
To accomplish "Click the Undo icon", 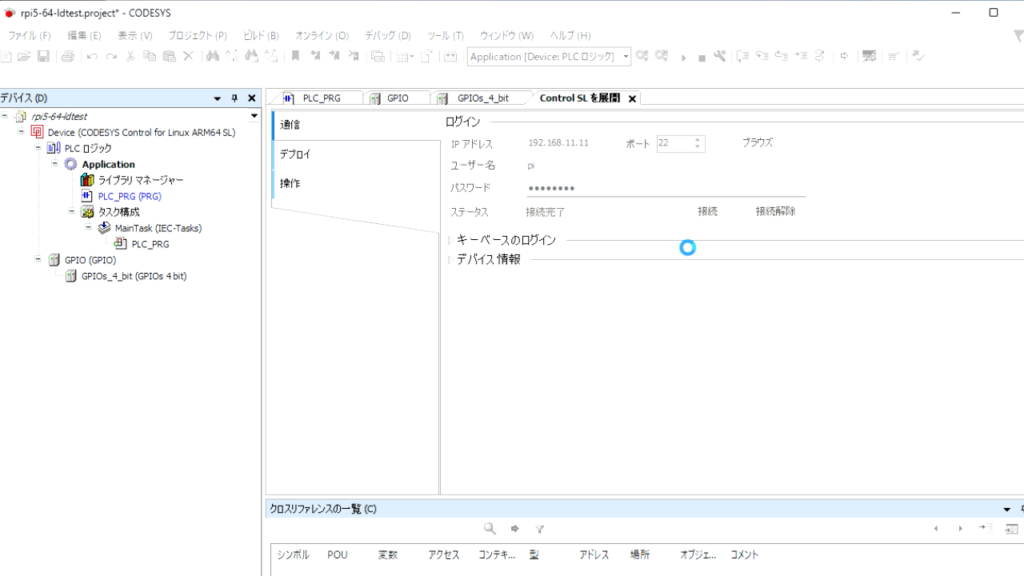I will coord(90,57).
